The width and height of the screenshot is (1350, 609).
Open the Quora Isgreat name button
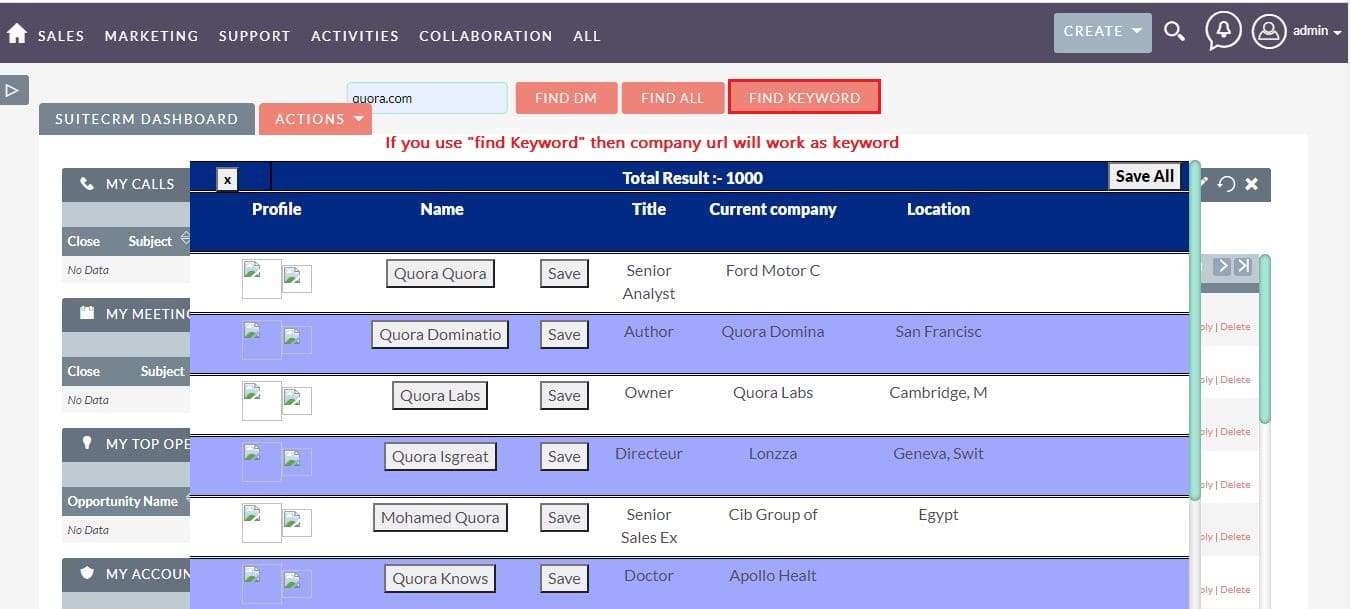[x=440, y=457]
